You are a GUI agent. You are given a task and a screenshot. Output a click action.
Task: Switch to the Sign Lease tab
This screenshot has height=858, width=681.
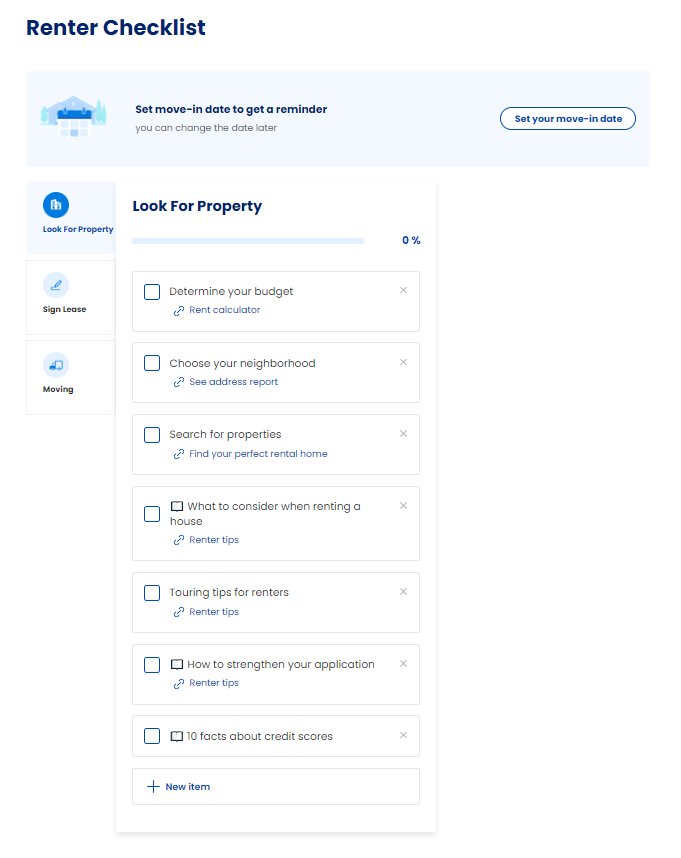click(x=71, y=297)
